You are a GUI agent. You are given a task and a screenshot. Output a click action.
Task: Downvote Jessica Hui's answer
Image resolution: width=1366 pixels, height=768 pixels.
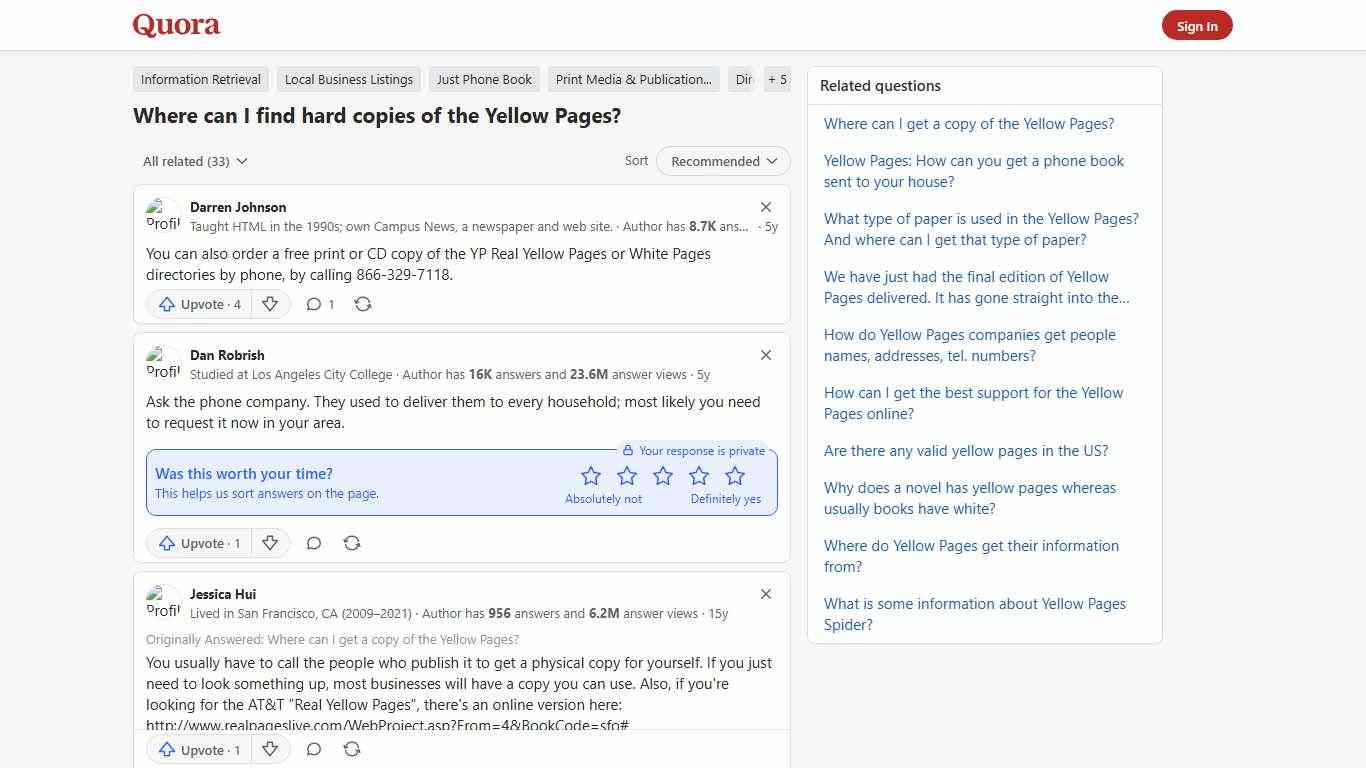[270, 749]
